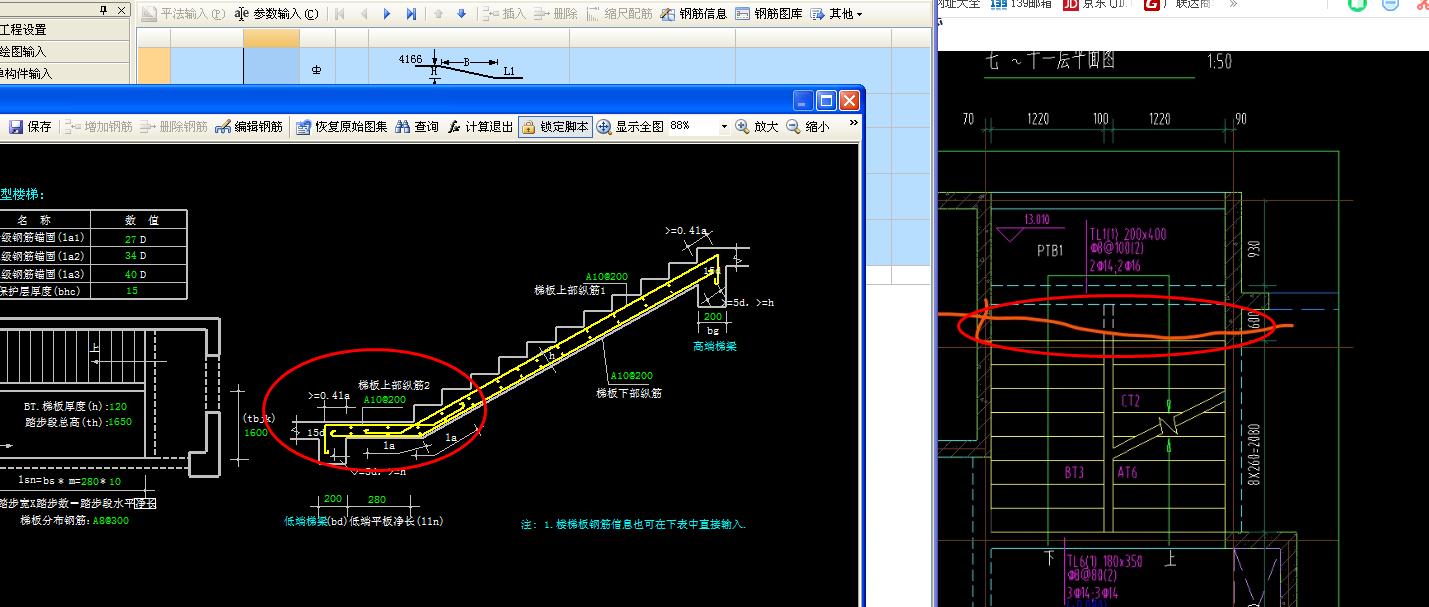The width and height of the screenshot is (1429, 607).
Task: Open the 139邮箱 browser bookmark
Action: point(1021,4)
